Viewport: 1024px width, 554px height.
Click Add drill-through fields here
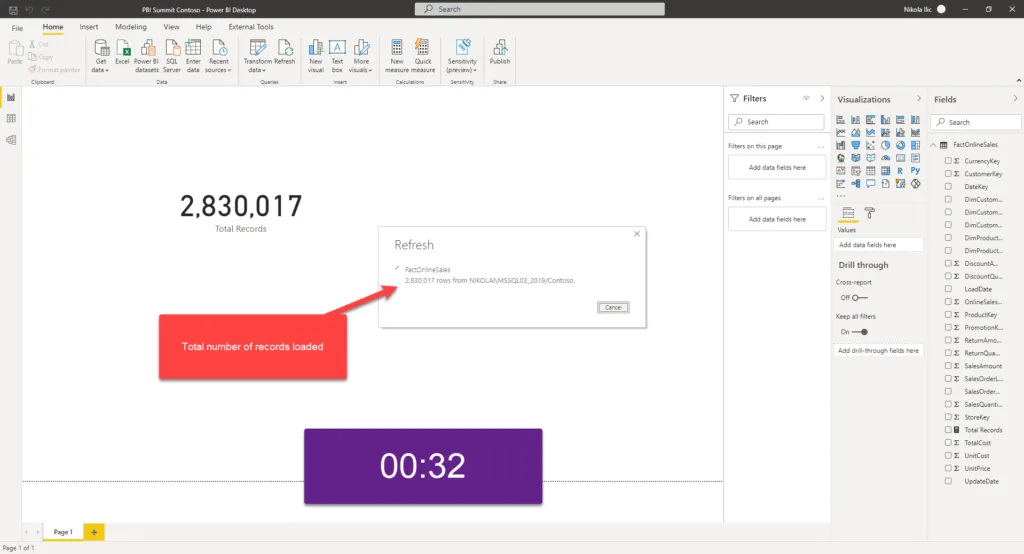coord(878,351)
